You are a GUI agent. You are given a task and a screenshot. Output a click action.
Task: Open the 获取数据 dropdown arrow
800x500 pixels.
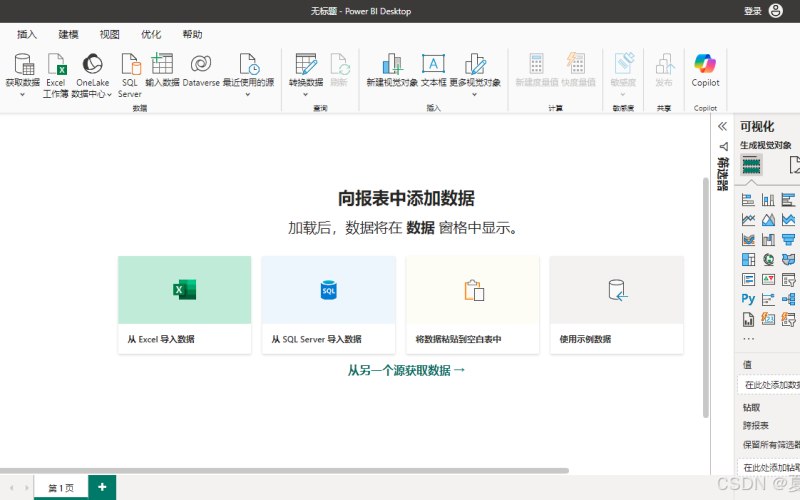tap(22, 95)
